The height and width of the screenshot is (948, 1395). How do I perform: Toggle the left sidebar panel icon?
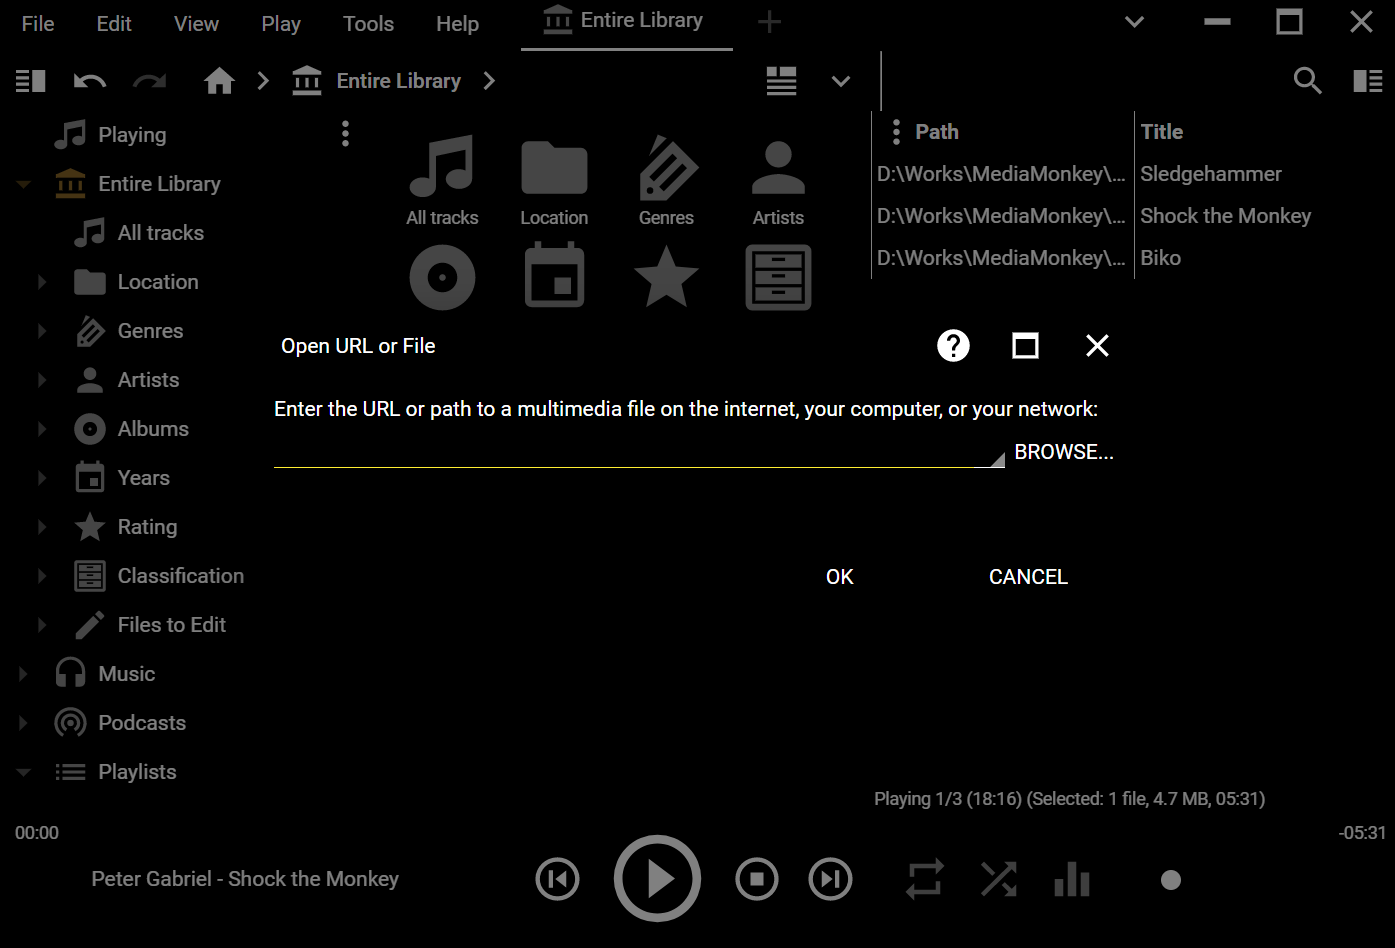tap(31, 81)
